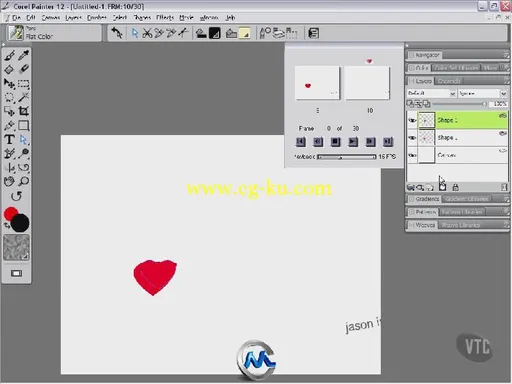
Task: Select the Canvas layer row
Action: click(457, 155)
